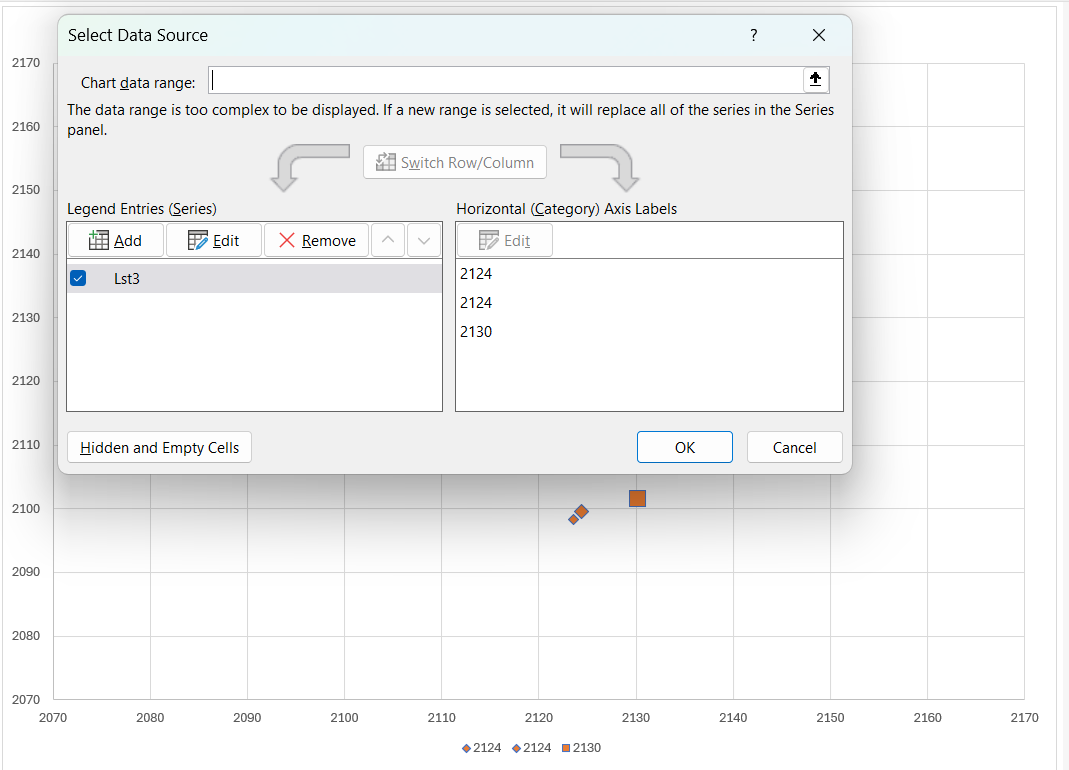This screenshot has height=770, width=1069.
Task: Click the 2170 vertical axis label
Action: click(x=26, y=63)
